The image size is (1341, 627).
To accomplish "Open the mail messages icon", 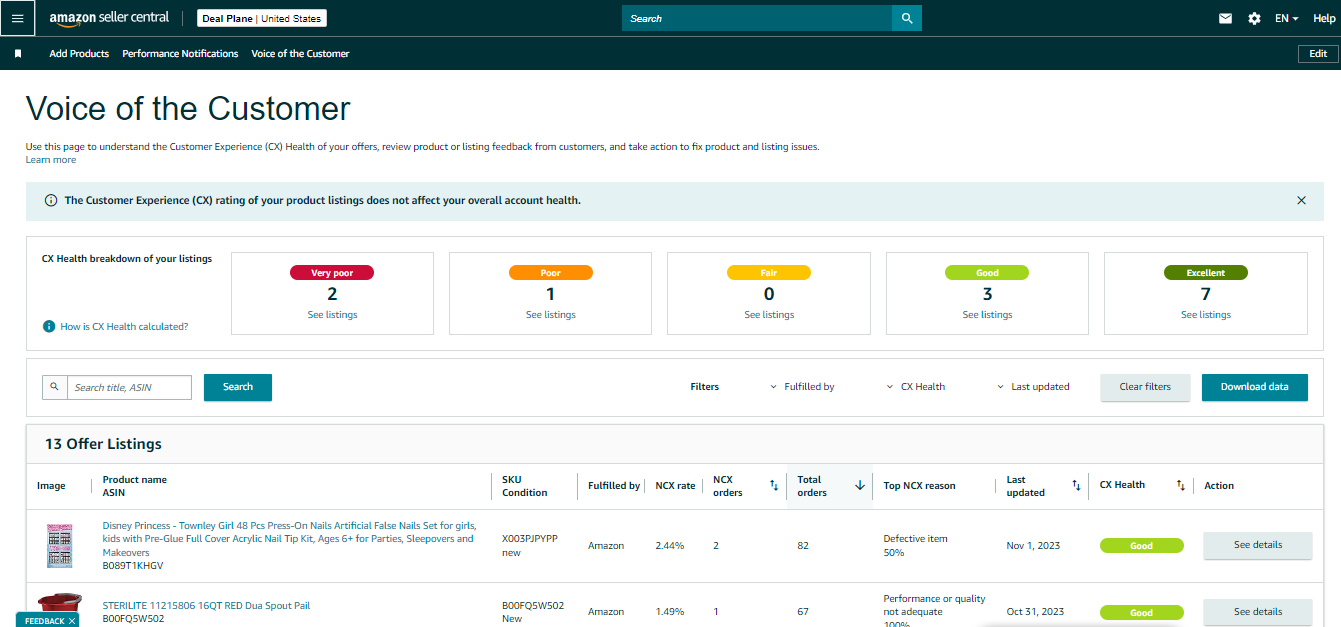I will pyautogui.click(x=1225, y=18).
